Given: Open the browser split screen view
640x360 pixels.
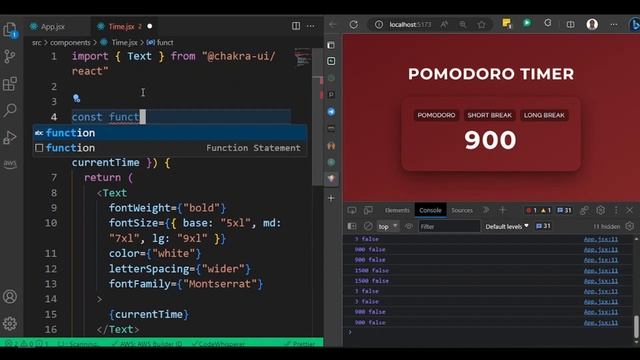Looking at the screenshot, I should click(571, 24).
